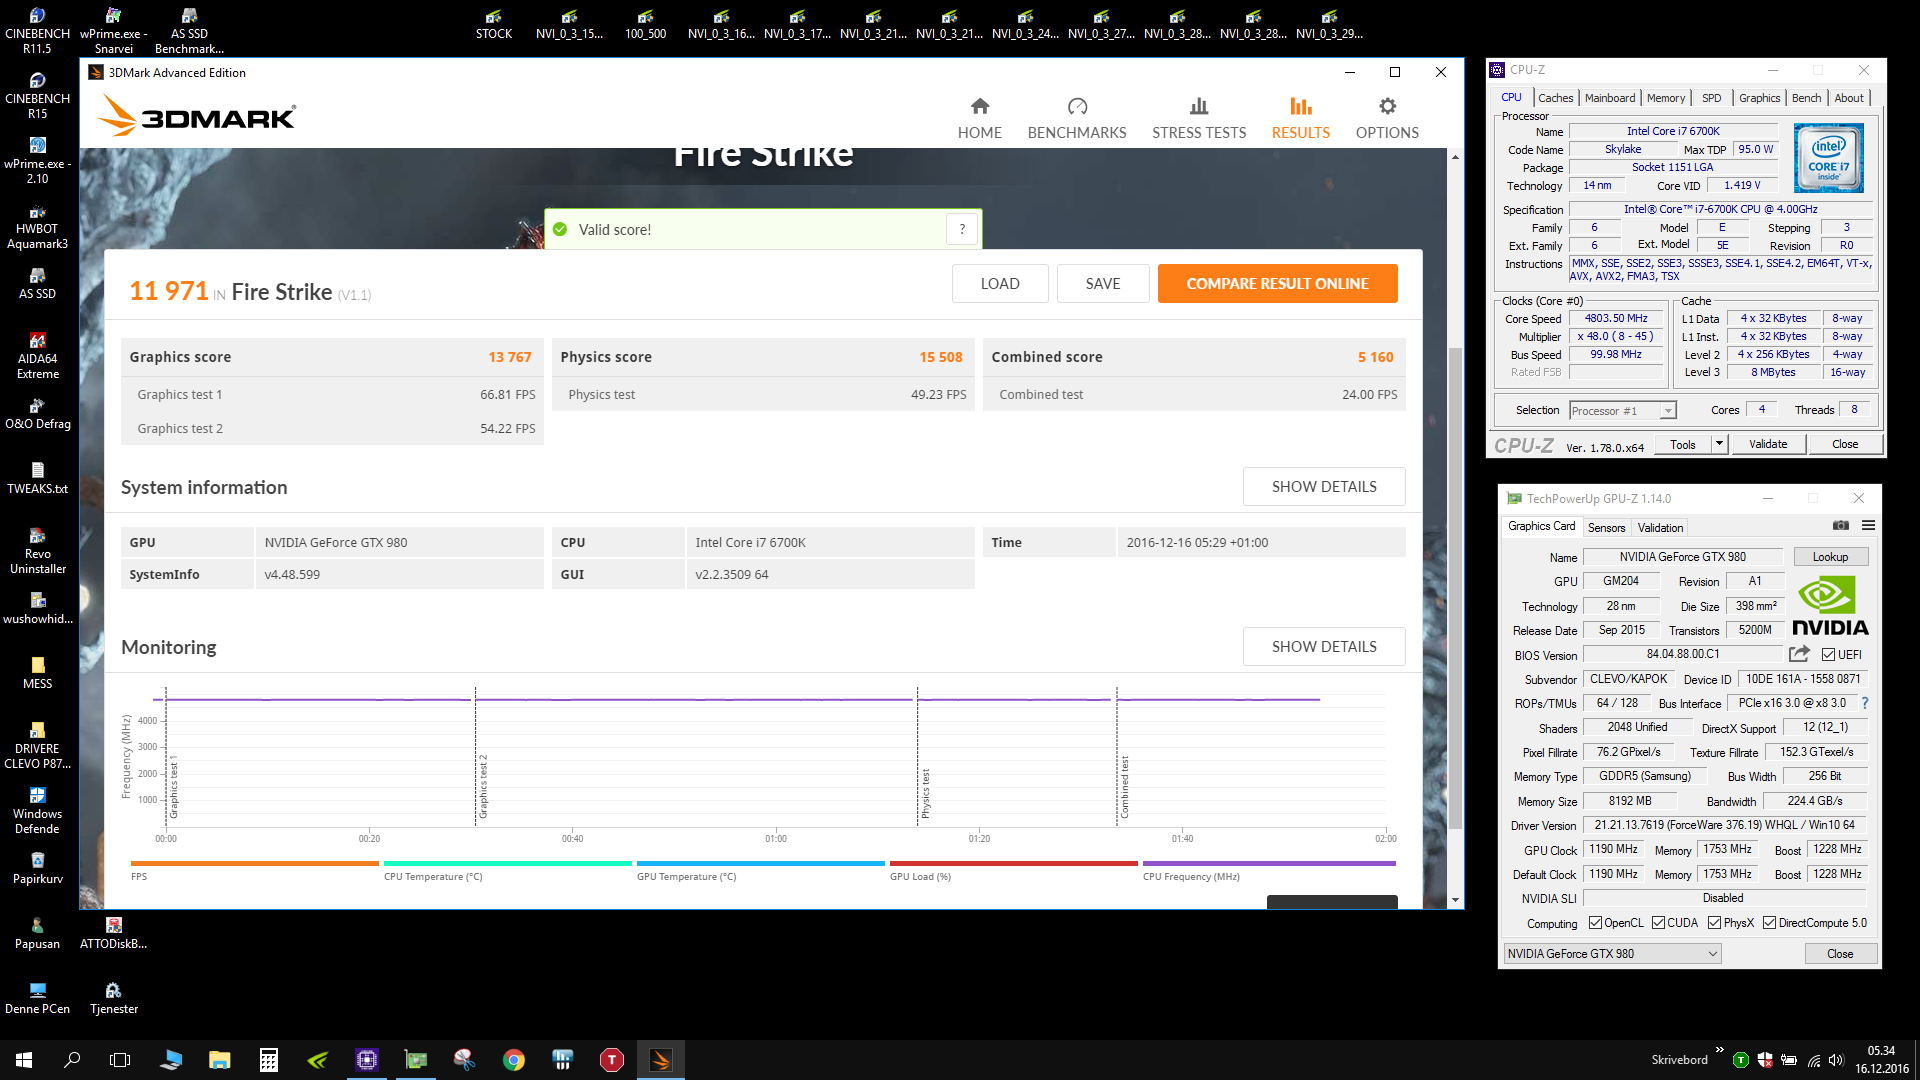The width and height of the screenshot is (1920, 1080).
Task: Open the MESS folder on desktop
Action: pos(37,673)
